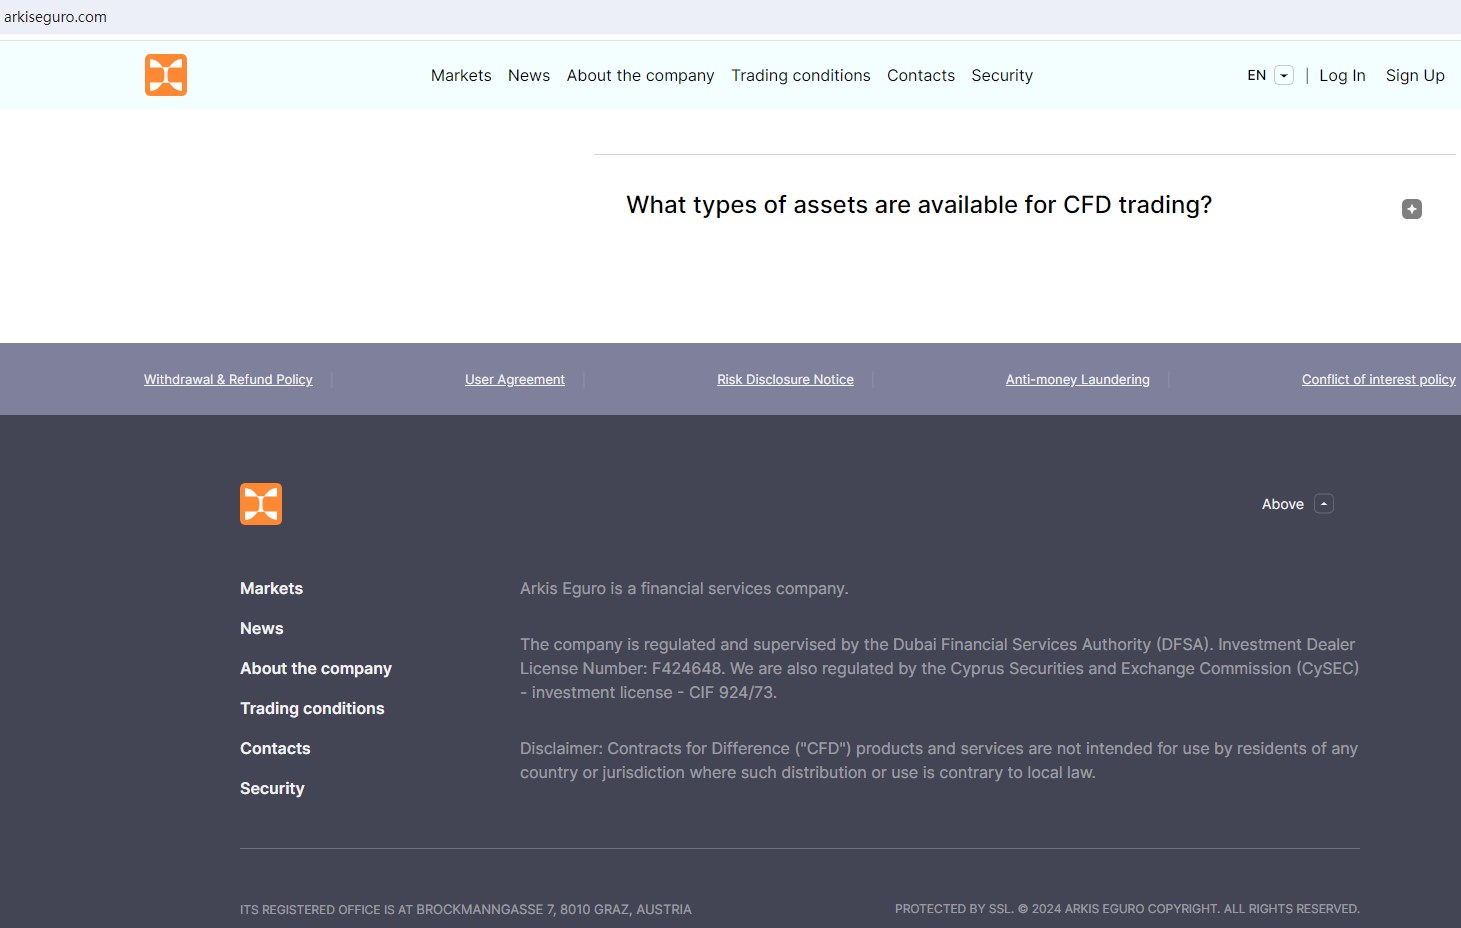Open the Security page from header
The width and height of the screenshot is (1461, 928).
pos(1001,76)
